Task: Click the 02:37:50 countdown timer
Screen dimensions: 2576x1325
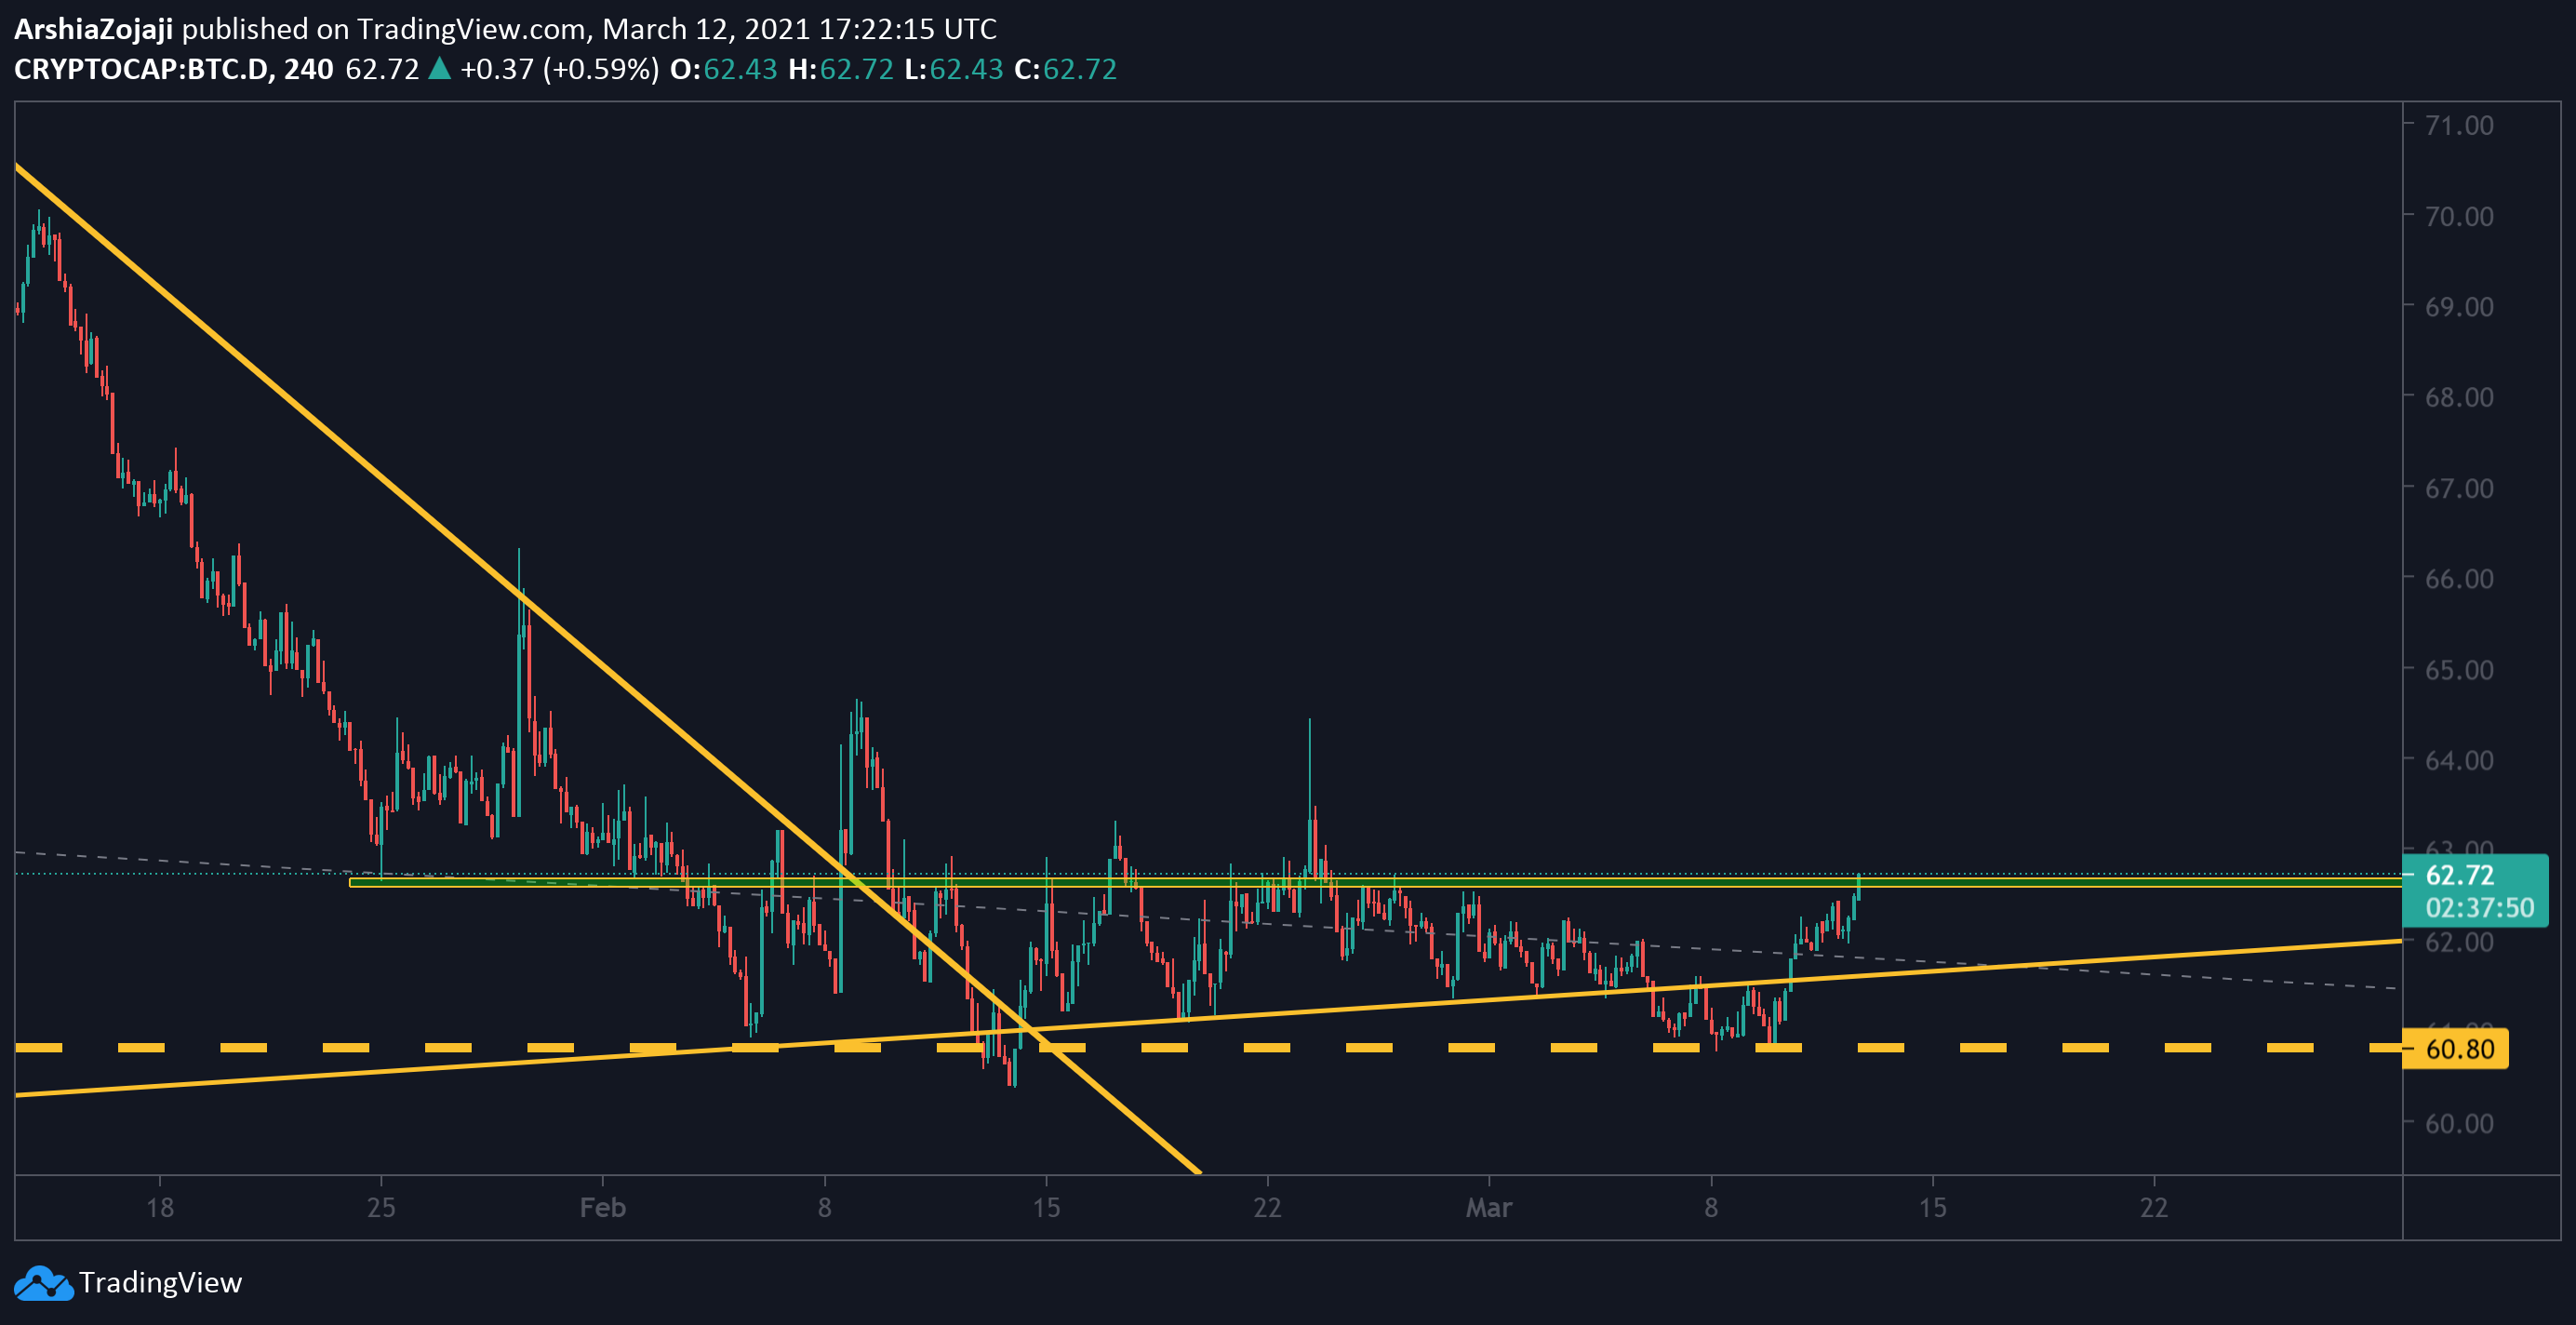Action: point(2479,908)
